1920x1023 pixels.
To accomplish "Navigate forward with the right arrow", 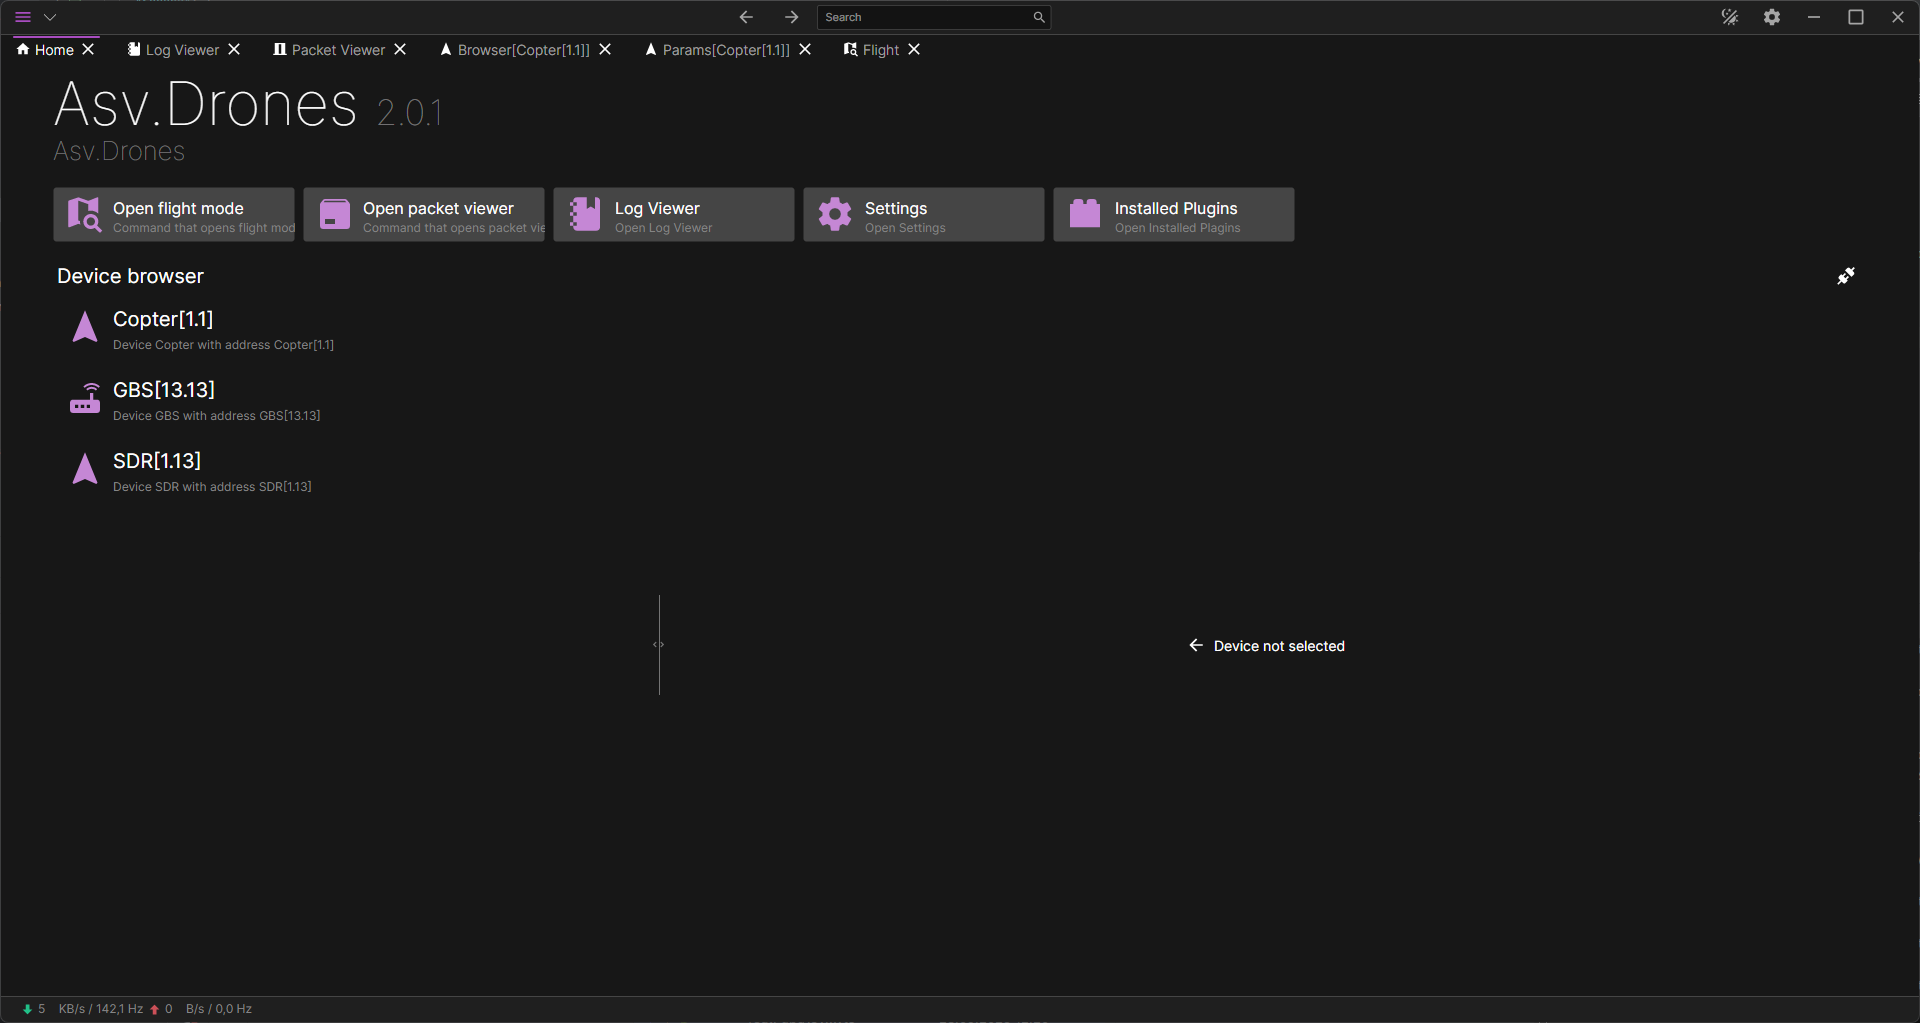I will click(x=791, y=17).
